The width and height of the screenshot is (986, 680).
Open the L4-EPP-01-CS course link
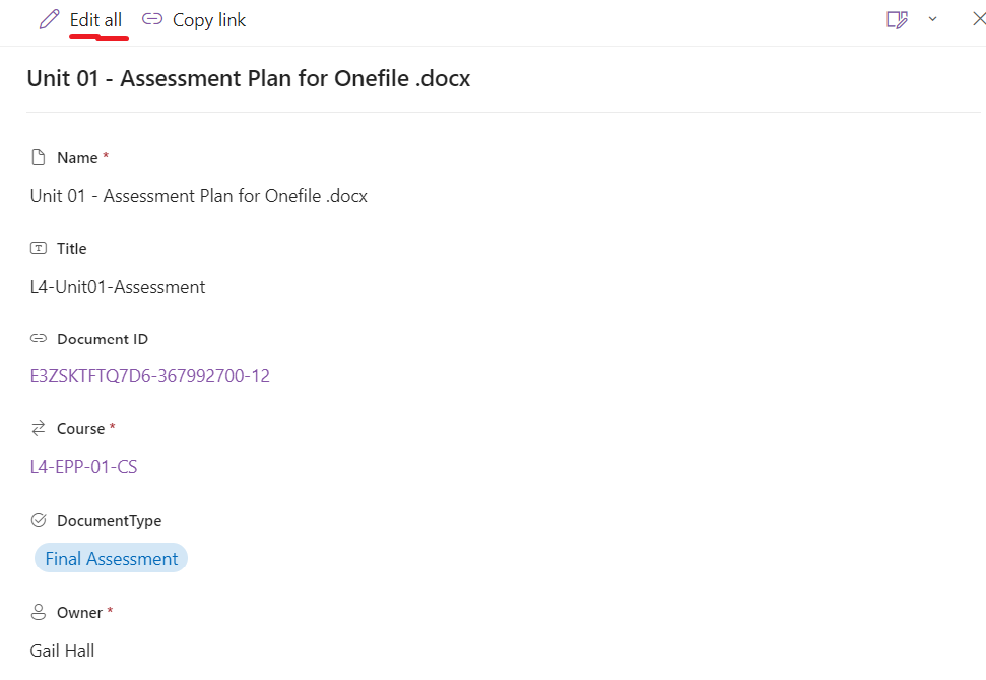[84, 467]
